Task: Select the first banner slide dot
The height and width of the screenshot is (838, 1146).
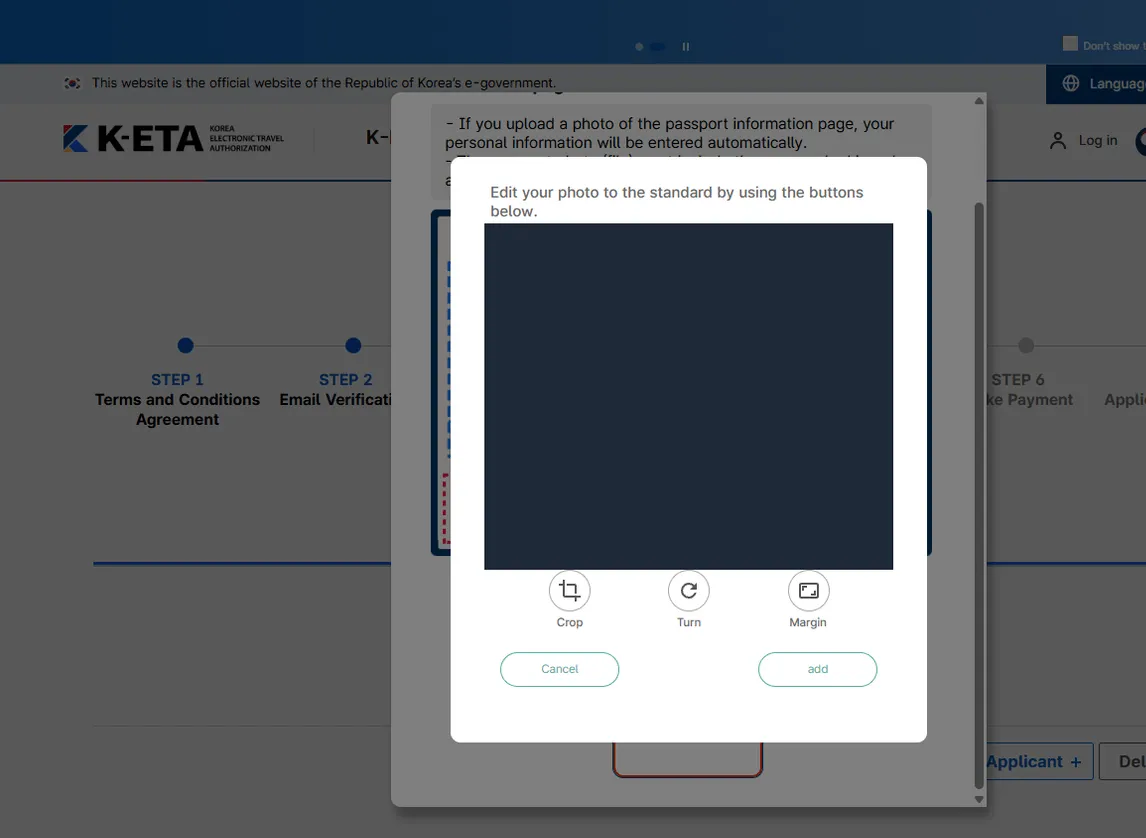Action: click(639, 47)
